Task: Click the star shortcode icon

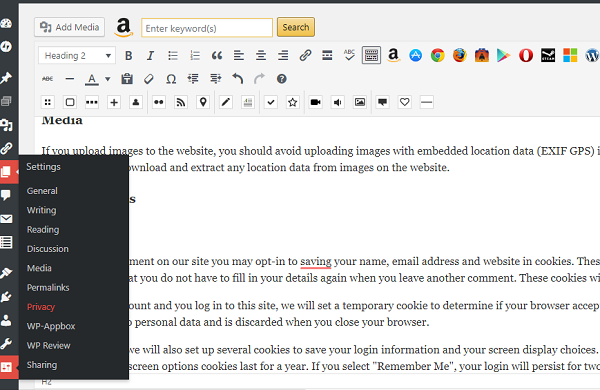Action: coord(293,102)
